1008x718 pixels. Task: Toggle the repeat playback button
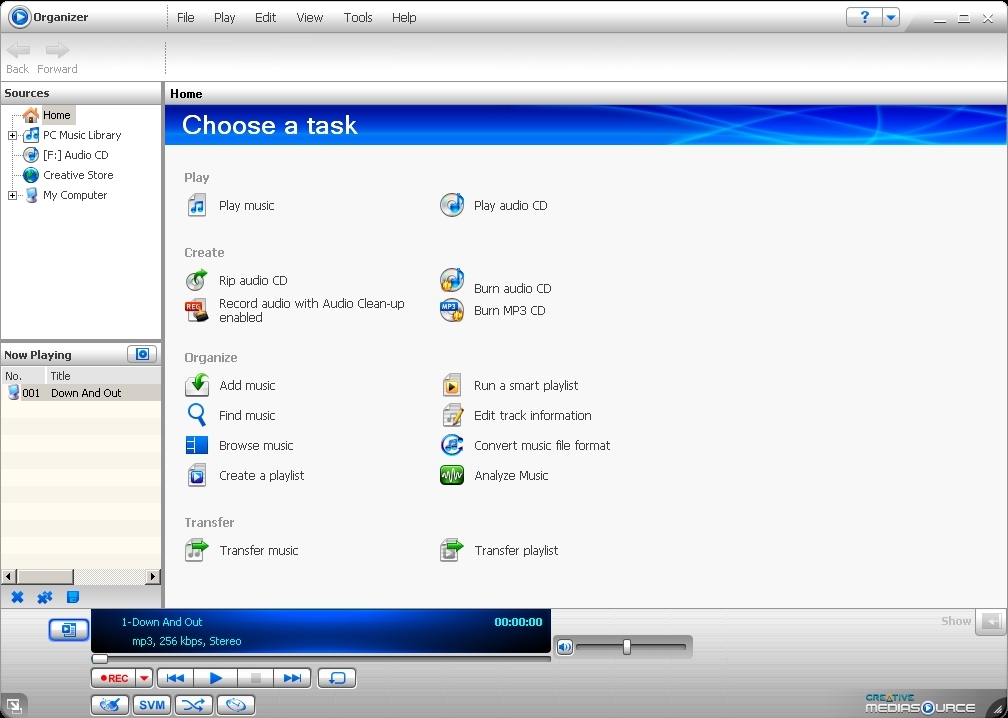pos(337,678)
